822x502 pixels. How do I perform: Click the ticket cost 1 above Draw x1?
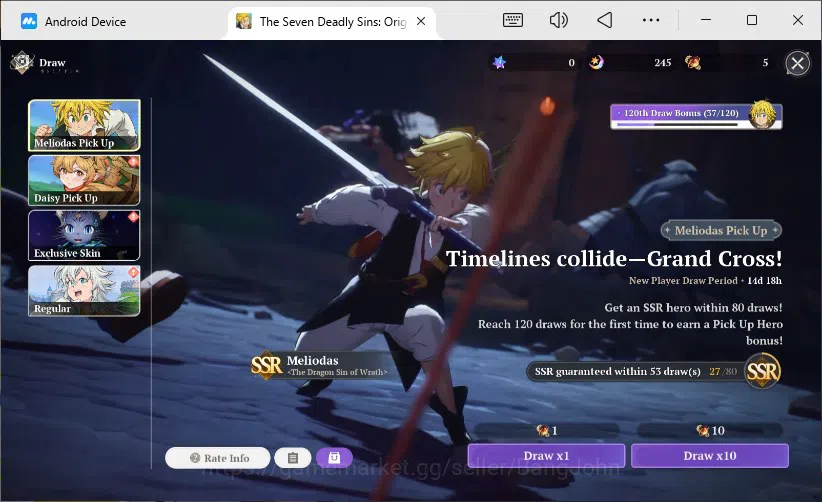point(547,431)
